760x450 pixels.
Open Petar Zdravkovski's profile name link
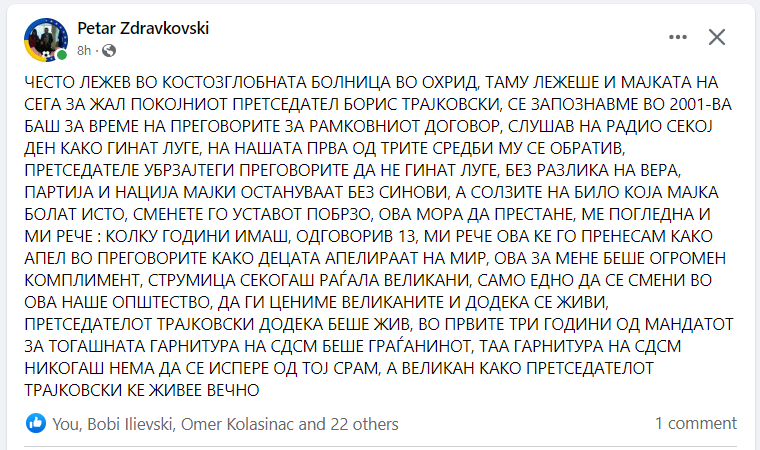click(143, 28)
